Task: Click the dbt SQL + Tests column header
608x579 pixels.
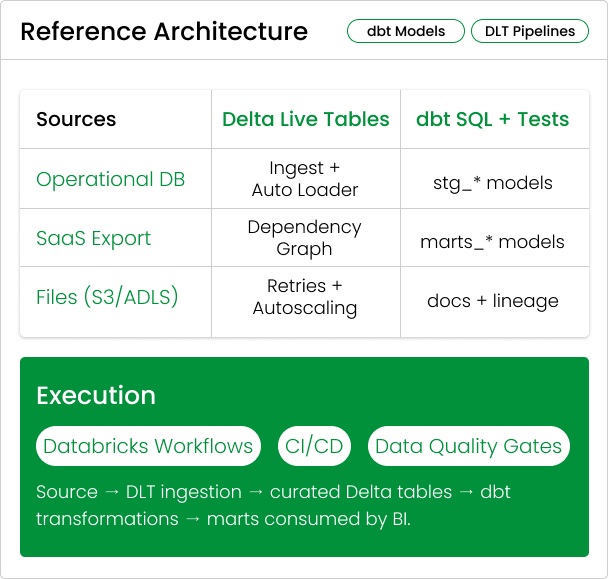Action: [x=492, y=119]
